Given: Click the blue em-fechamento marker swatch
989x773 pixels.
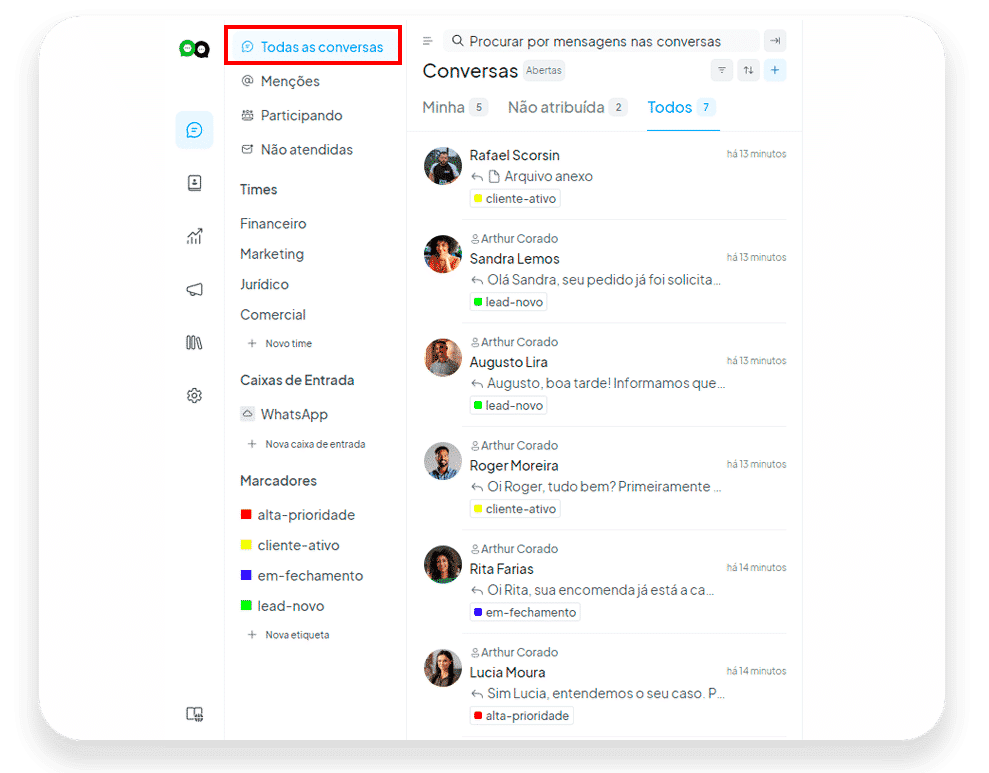Looking at the screenshot, I should pyautogui.click(x=246, y=574).
